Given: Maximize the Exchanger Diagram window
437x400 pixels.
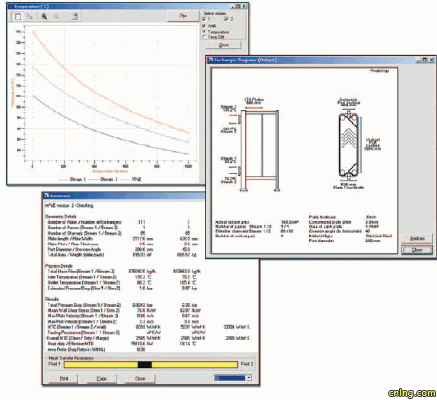Looking at the screenshot, I should (x=425, y=60).
